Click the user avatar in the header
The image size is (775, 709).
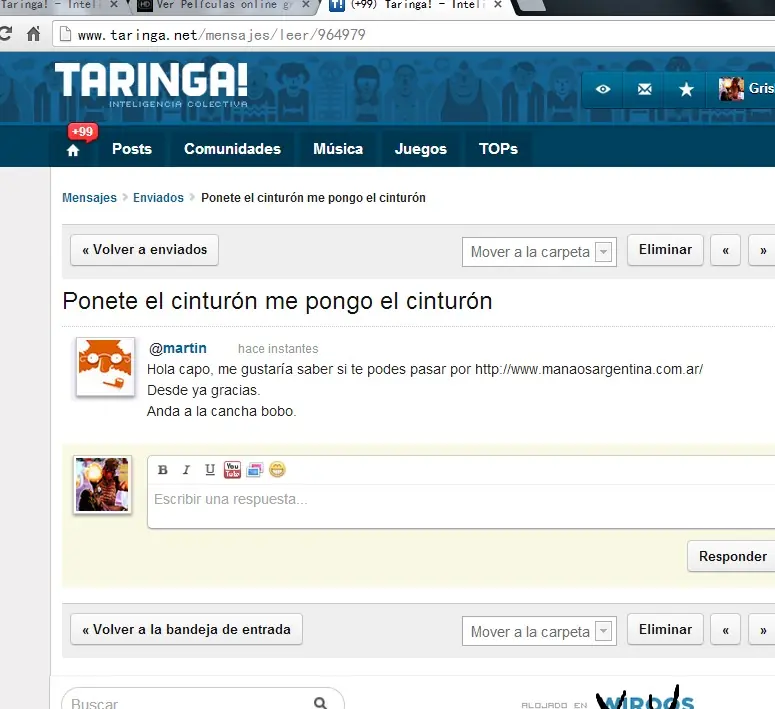click(731, 89)
